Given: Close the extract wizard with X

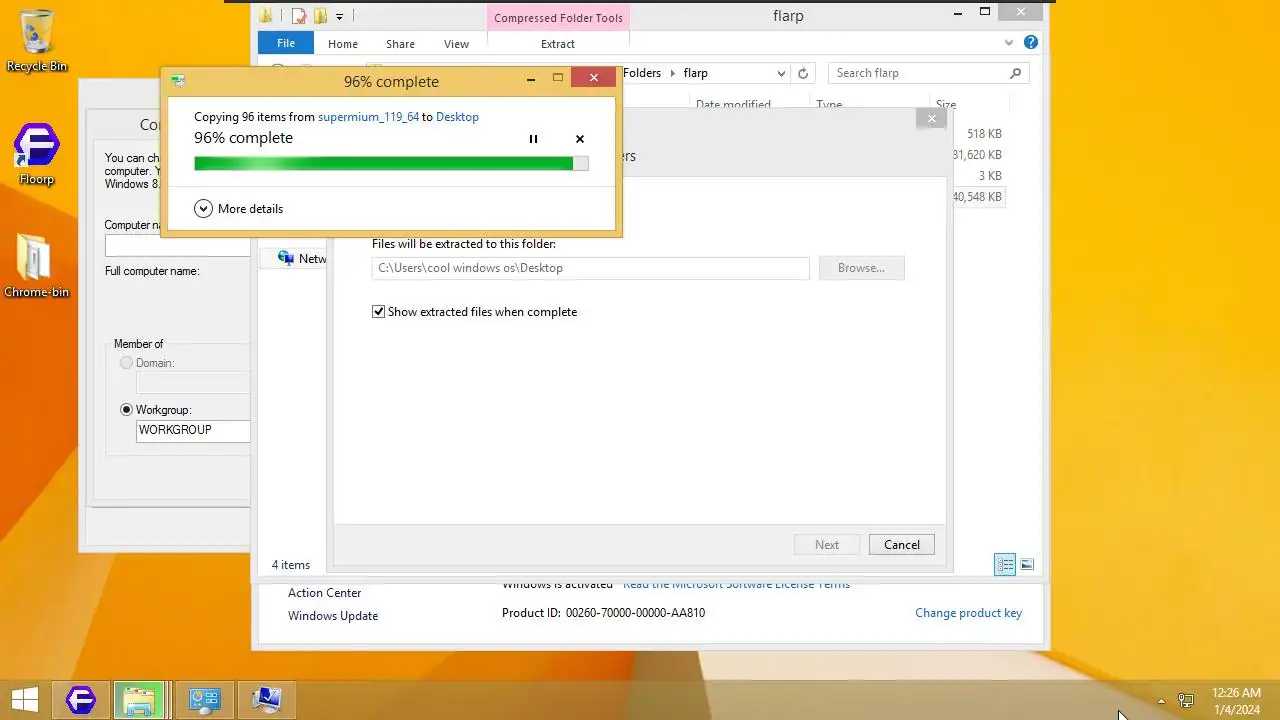Looking at the screenshot, I should 931,119.
